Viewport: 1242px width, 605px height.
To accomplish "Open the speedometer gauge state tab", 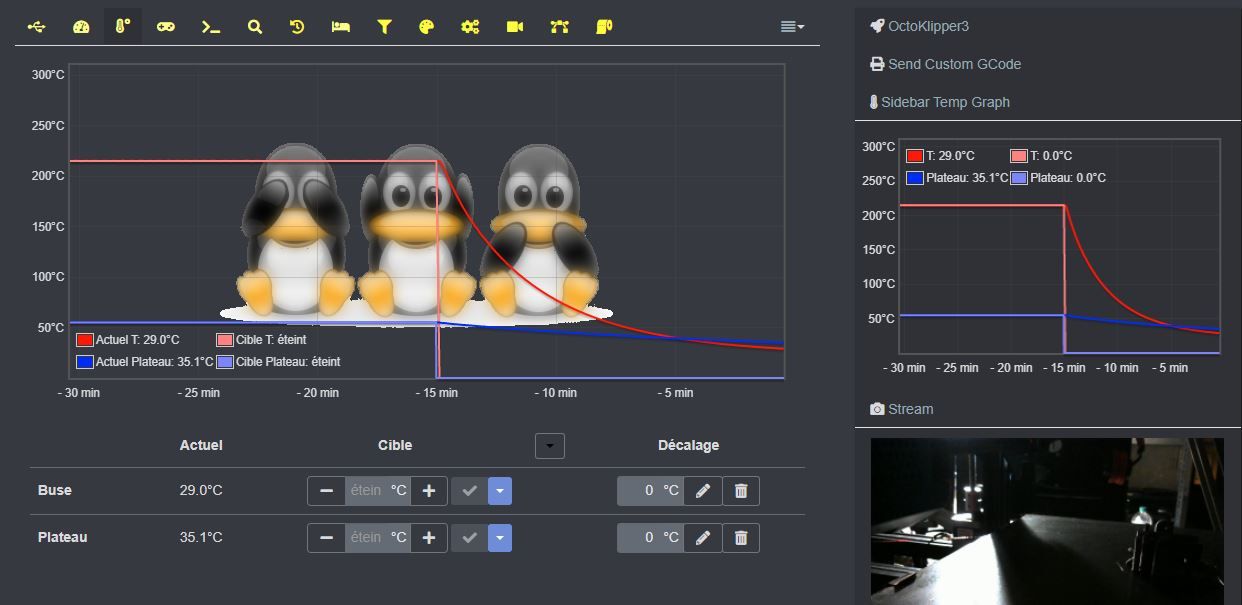I will tap(81, 27).
